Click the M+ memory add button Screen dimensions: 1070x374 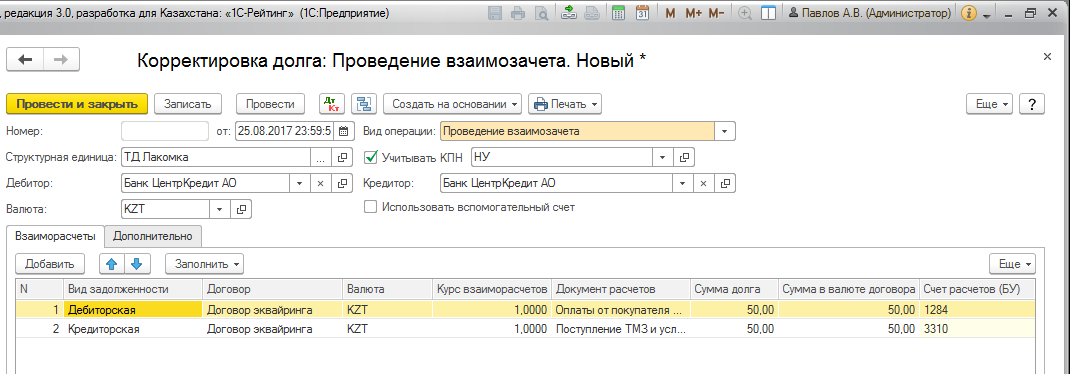[693, 13]
